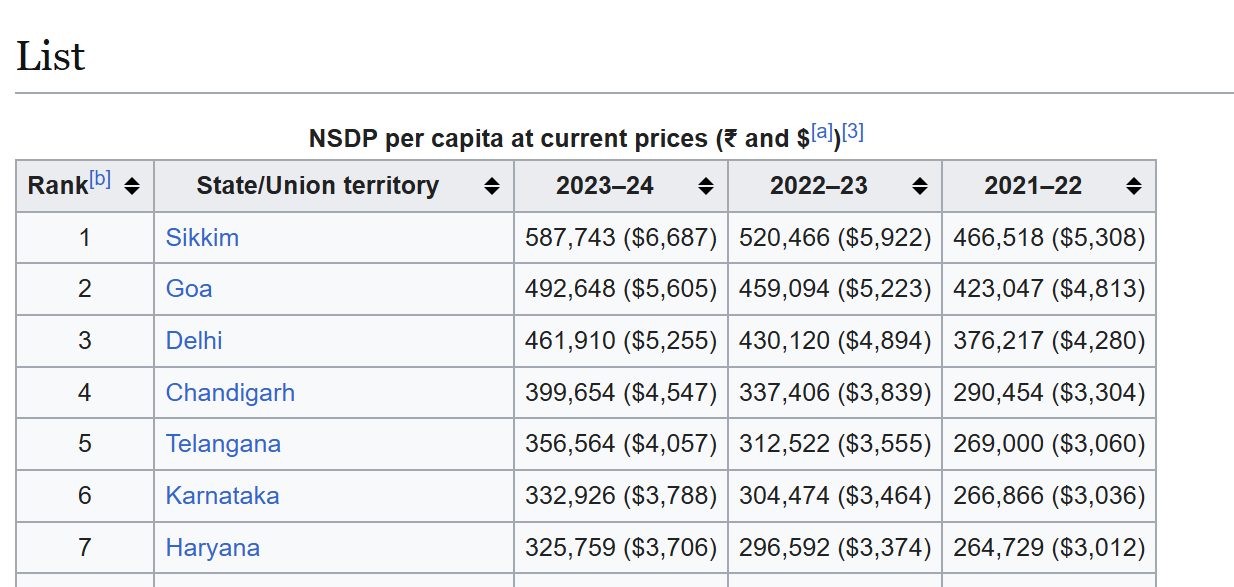Open the Chandigarh link
Image resolution: width=1234 pixels, height=587 pixels.
tap(230, 393)
